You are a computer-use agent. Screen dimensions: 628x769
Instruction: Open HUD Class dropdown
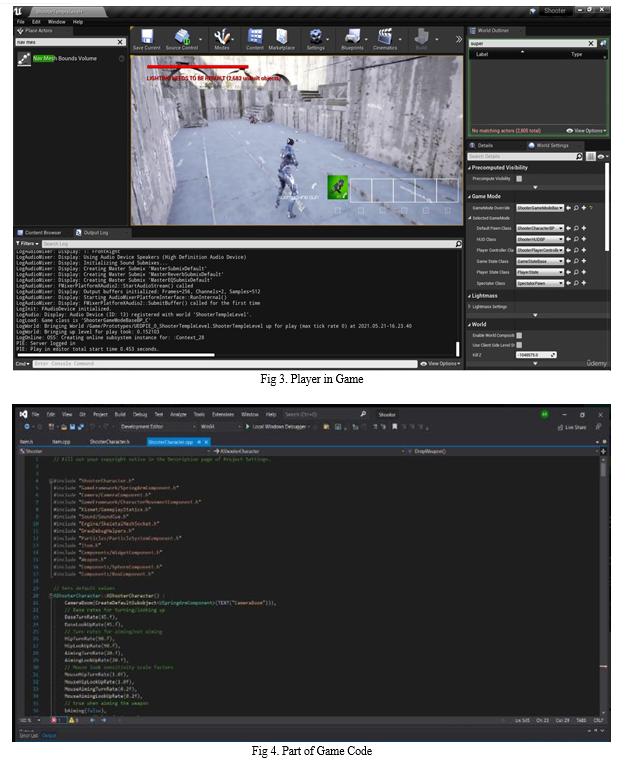click(x=540, y=239)
